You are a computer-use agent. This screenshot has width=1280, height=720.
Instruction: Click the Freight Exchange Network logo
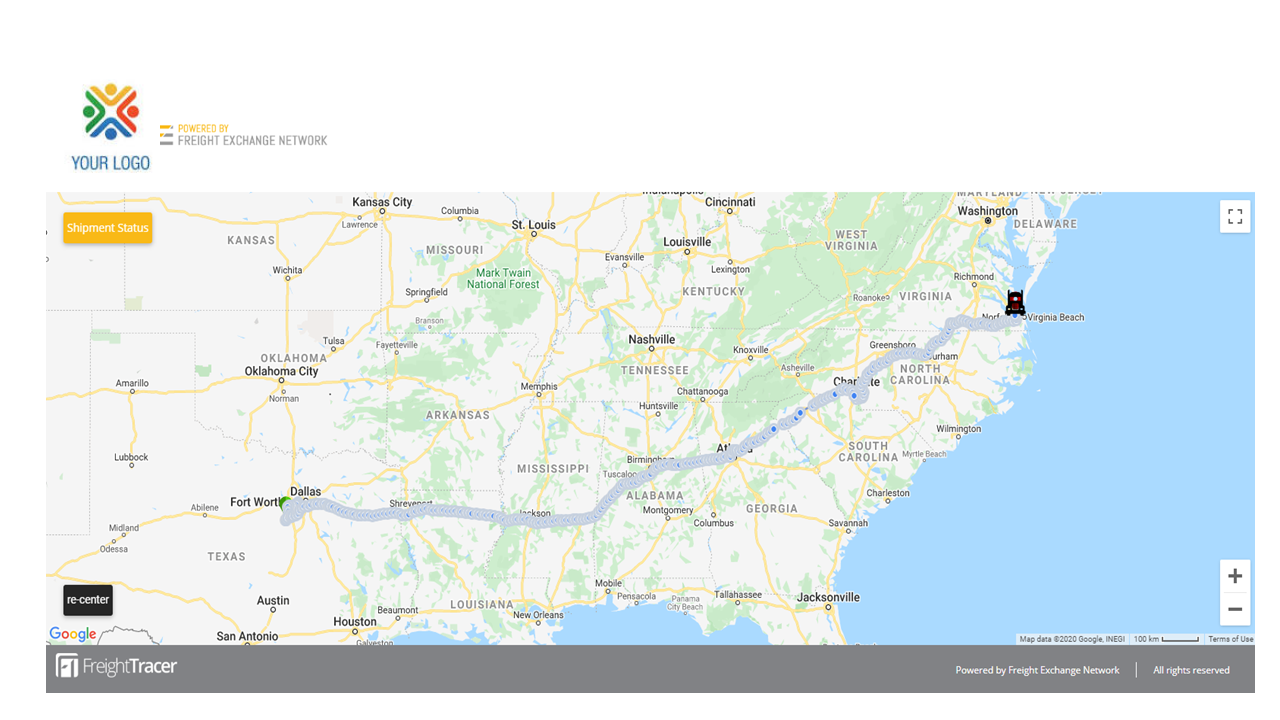click(244, 135)
